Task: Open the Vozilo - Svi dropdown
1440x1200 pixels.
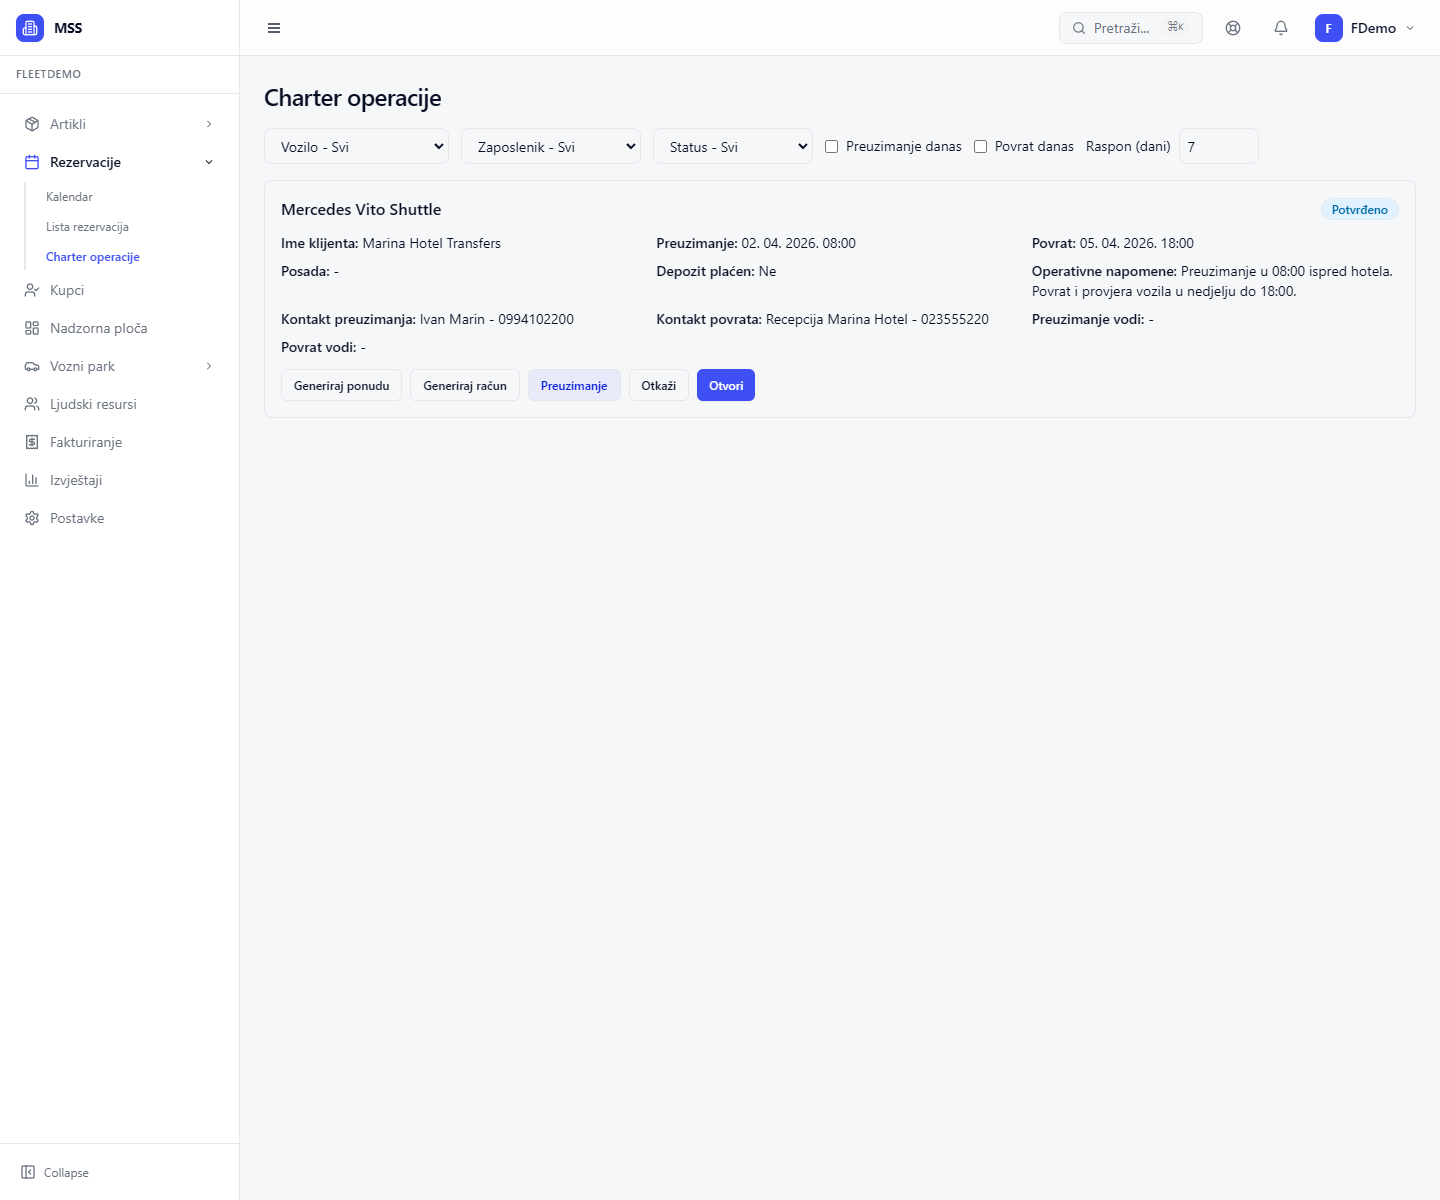Action: click(x=356, y=147)
